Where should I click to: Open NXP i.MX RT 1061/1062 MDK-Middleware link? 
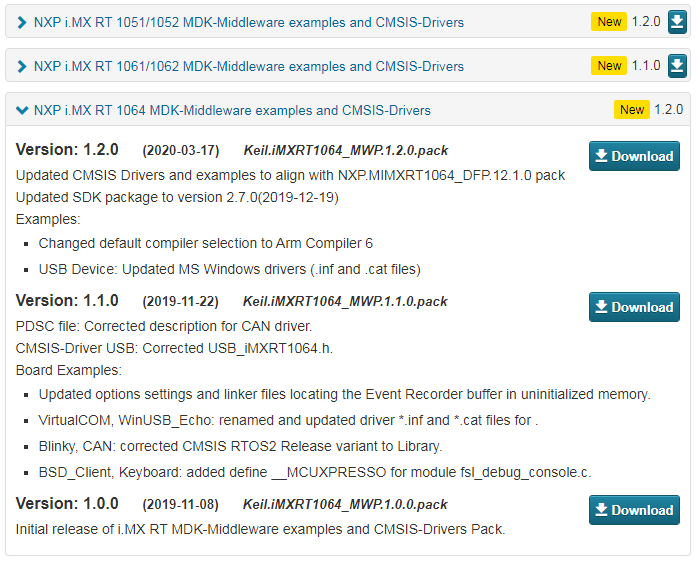tap(249, 66)
